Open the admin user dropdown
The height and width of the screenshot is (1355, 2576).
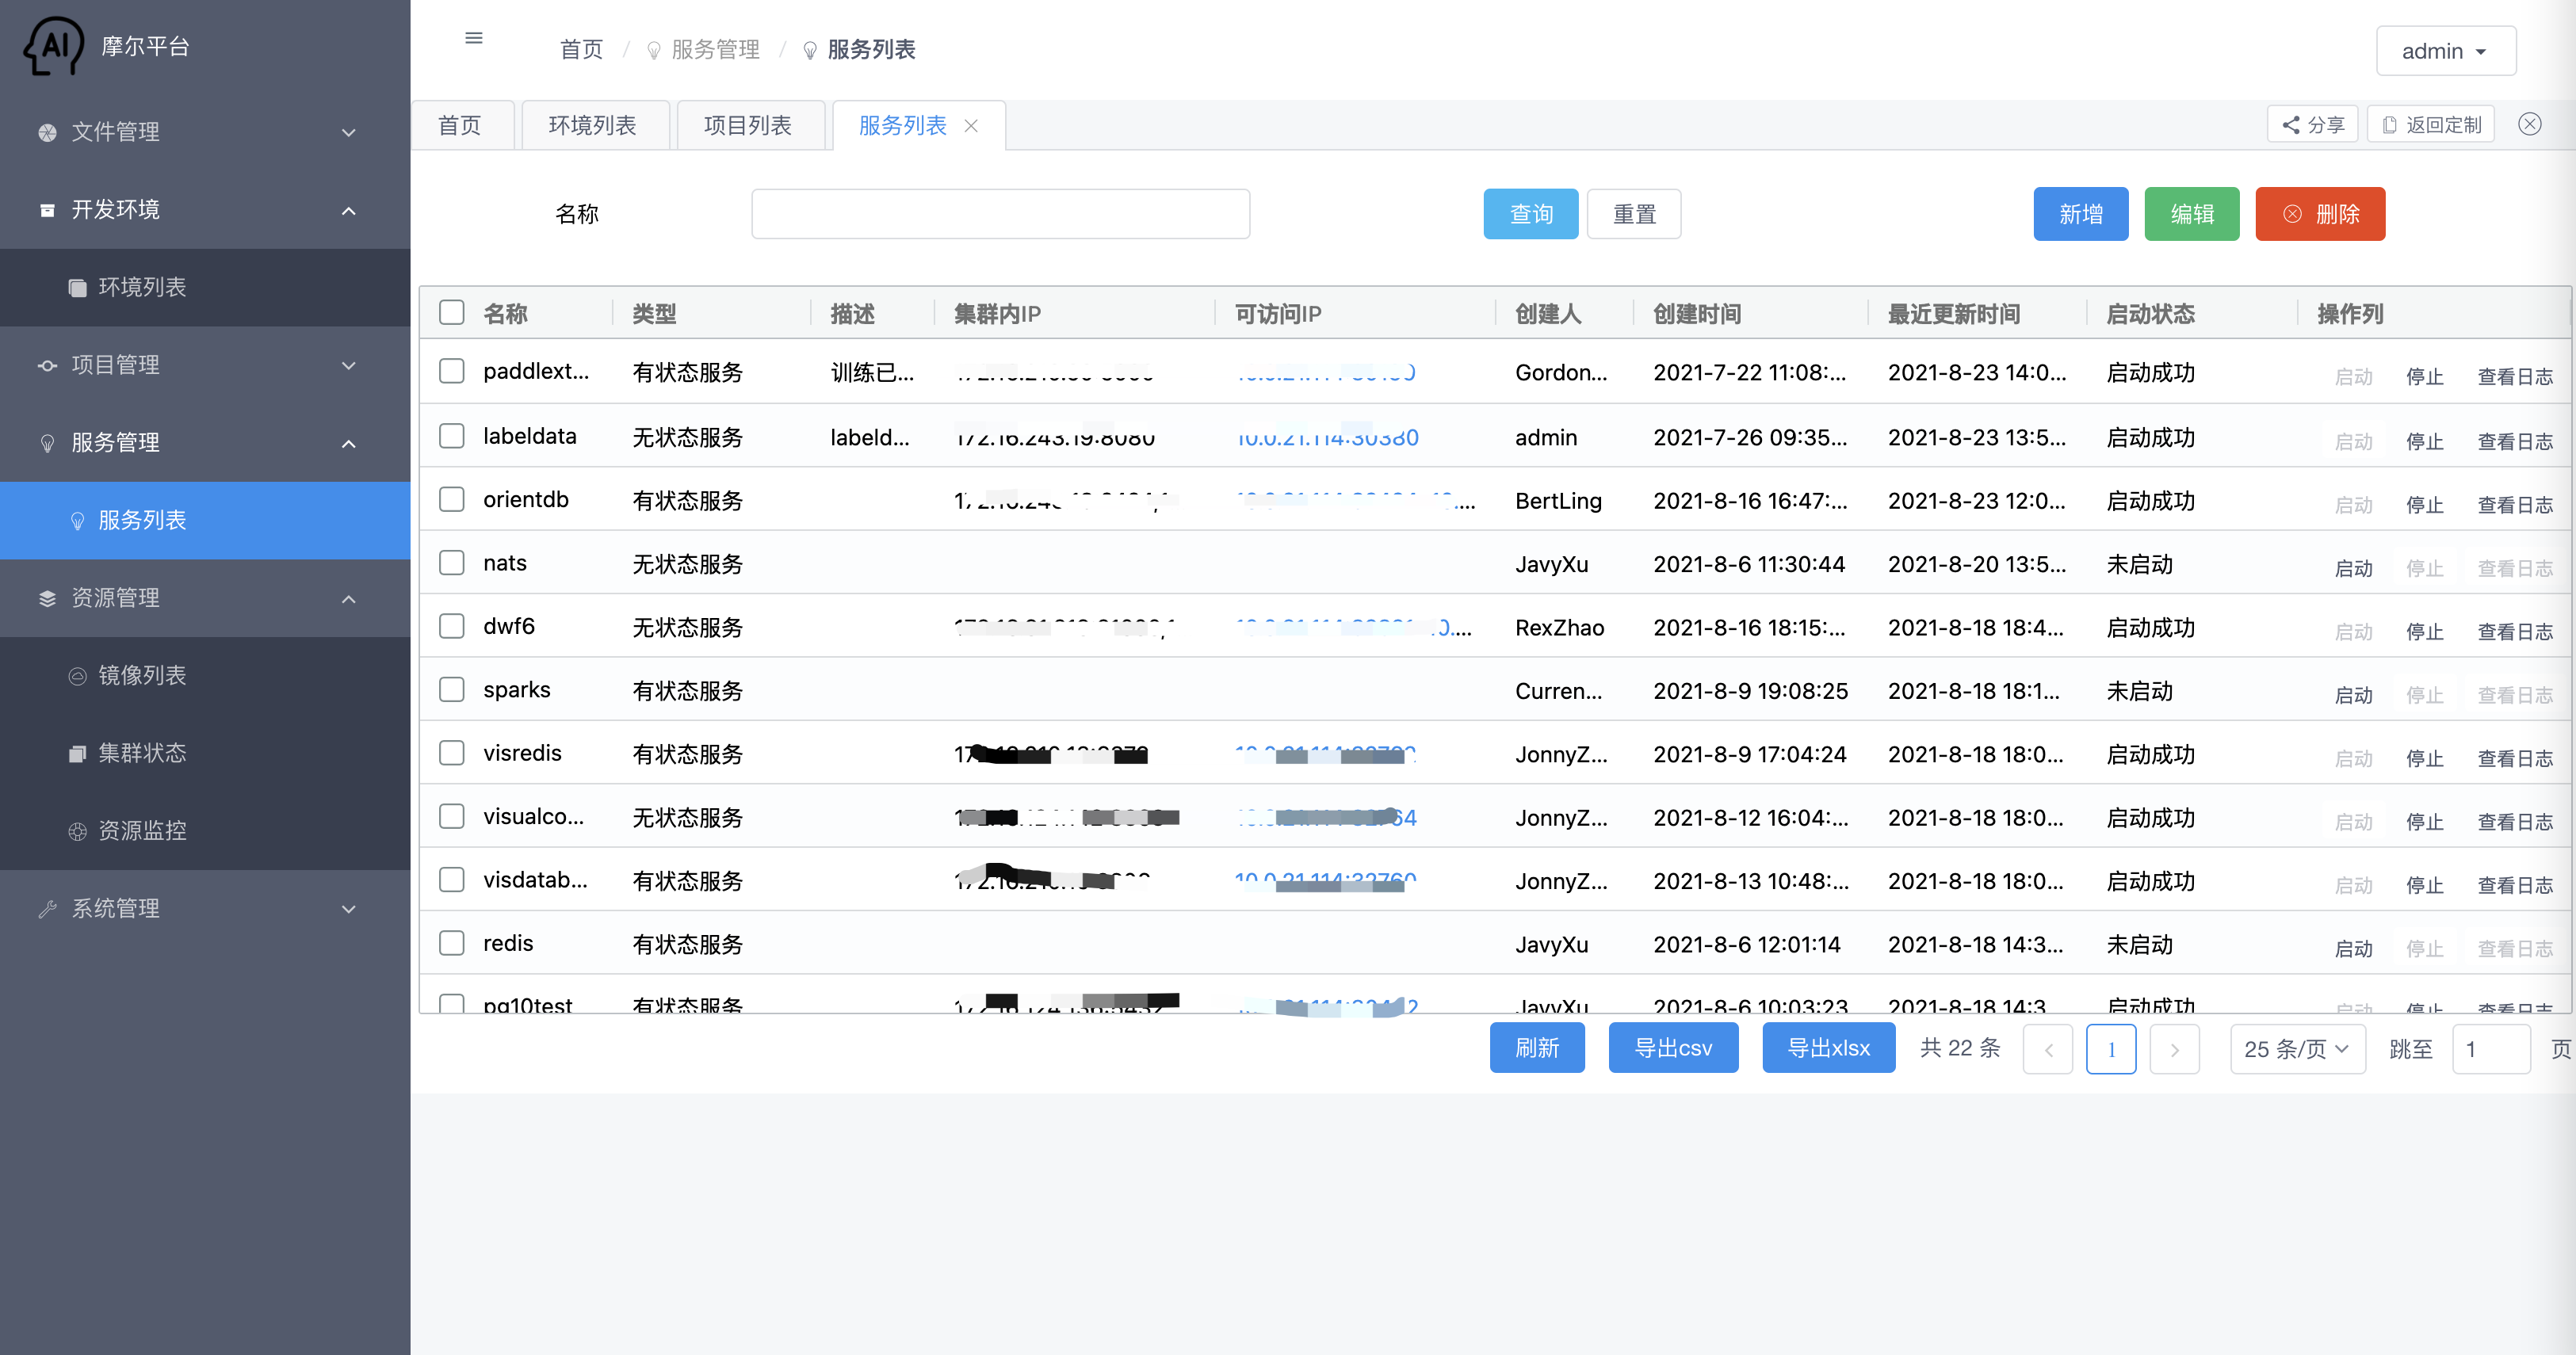[2446, 51]
